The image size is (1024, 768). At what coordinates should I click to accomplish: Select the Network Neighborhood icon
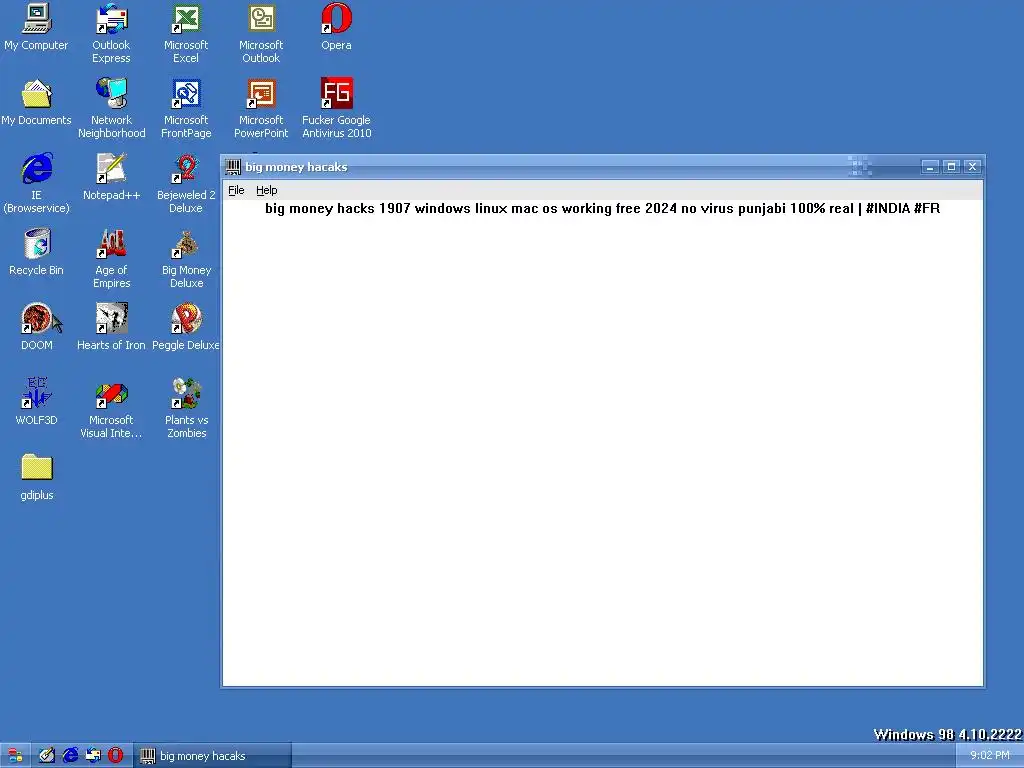pos(112,109)
